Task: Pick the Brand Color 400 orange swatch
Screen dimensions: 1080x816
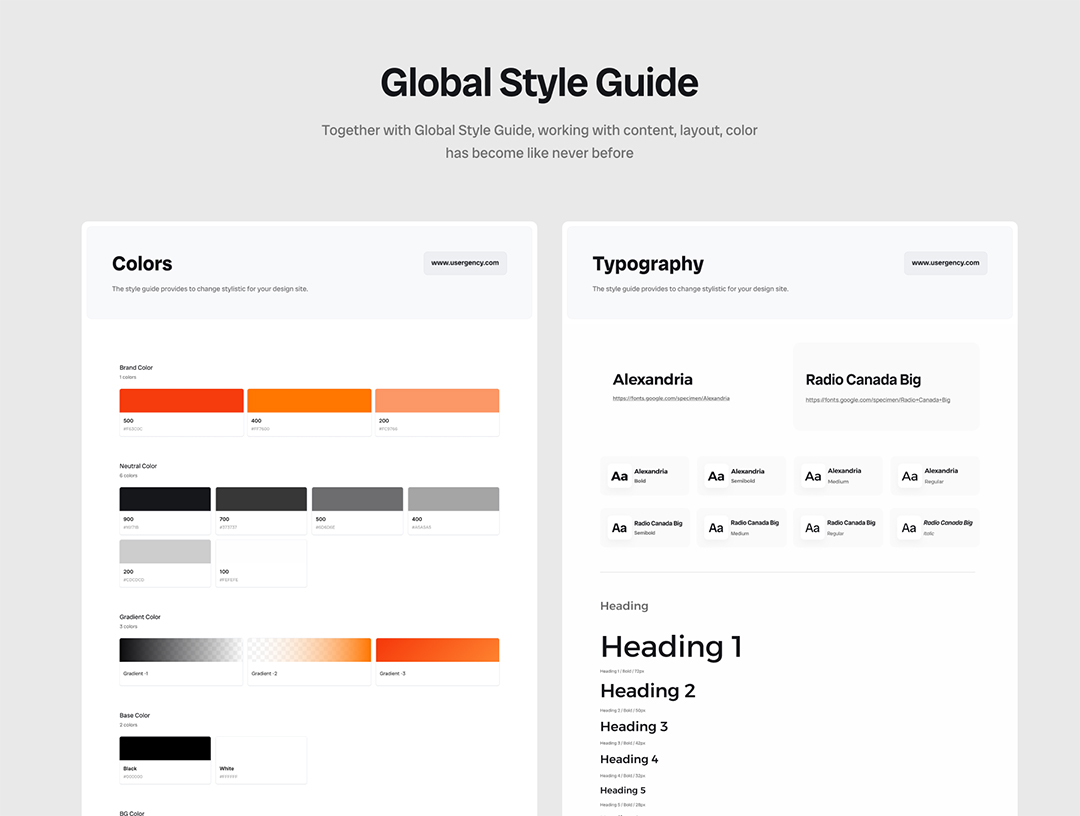Action: [309, 401]
